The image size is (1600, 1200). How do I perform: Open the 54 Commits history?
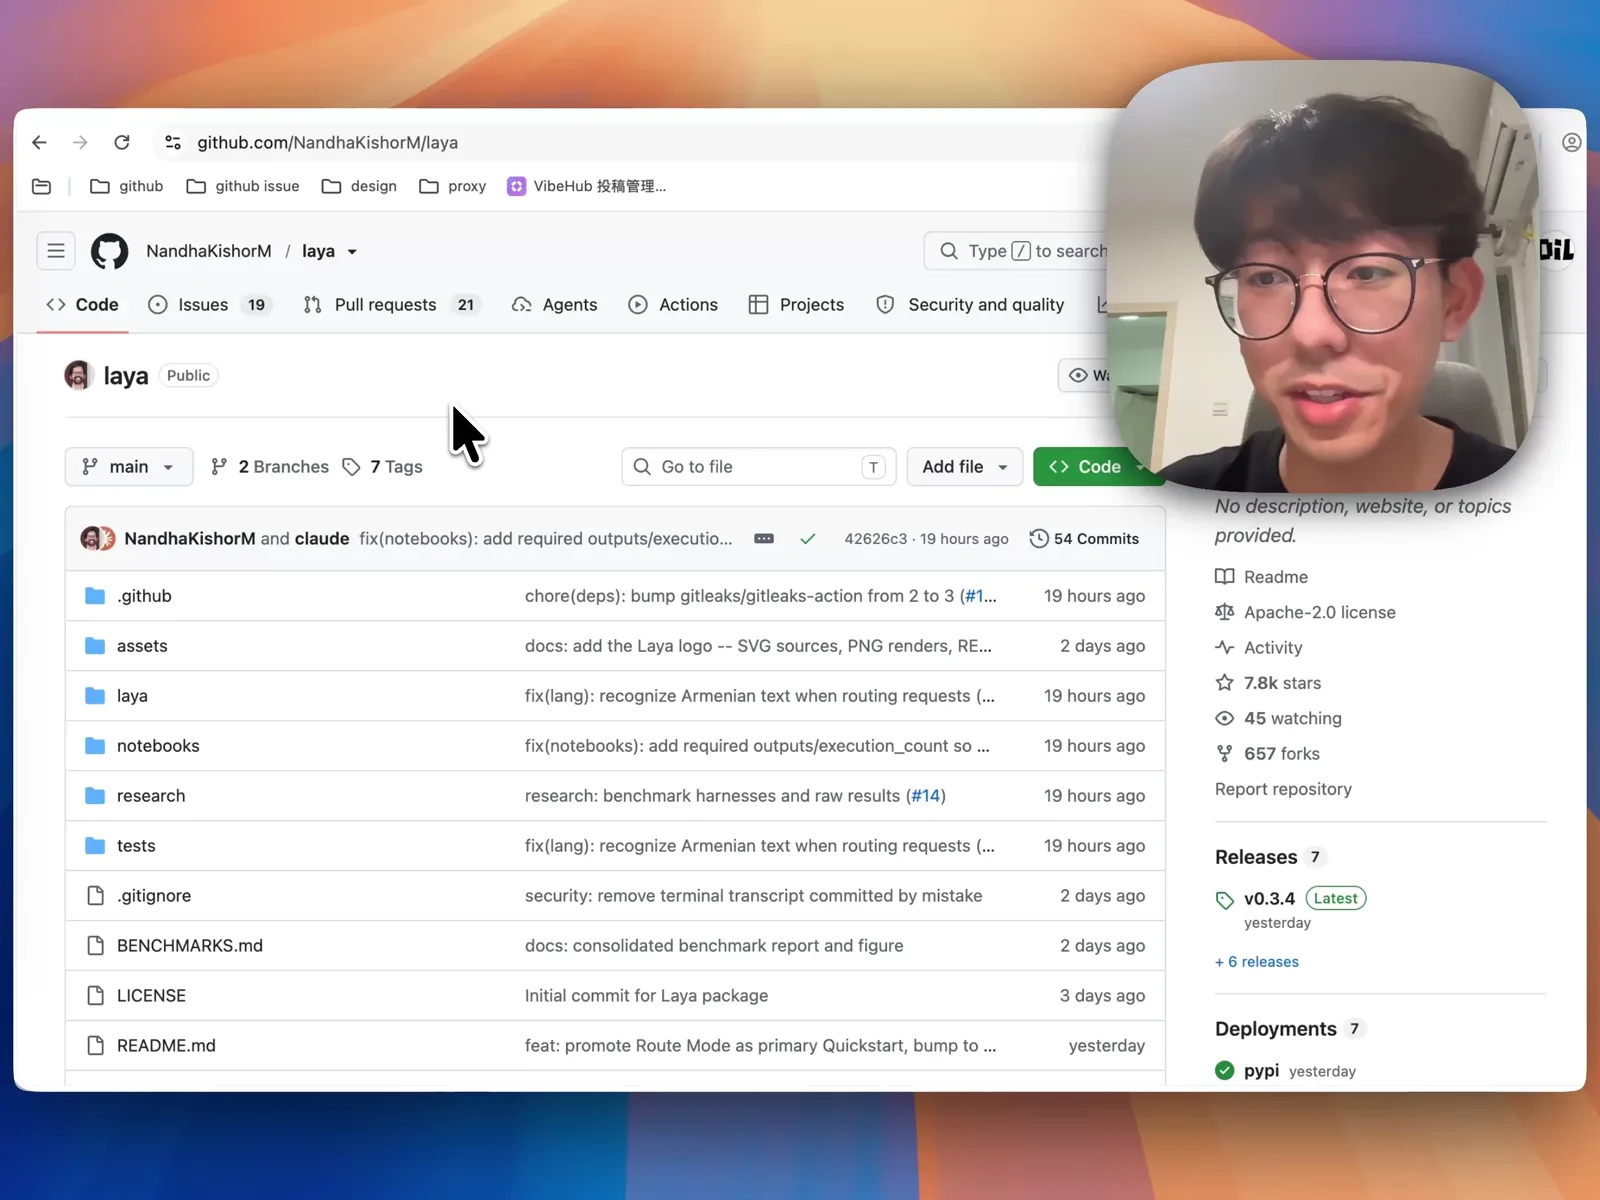tap(1084, 539)
